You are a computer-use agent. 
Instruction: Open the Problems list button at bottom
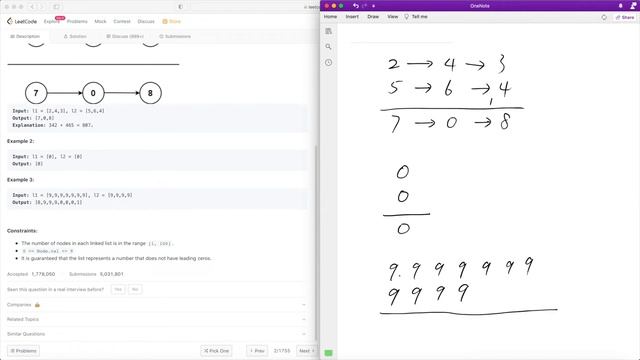(x=24, y=351)
